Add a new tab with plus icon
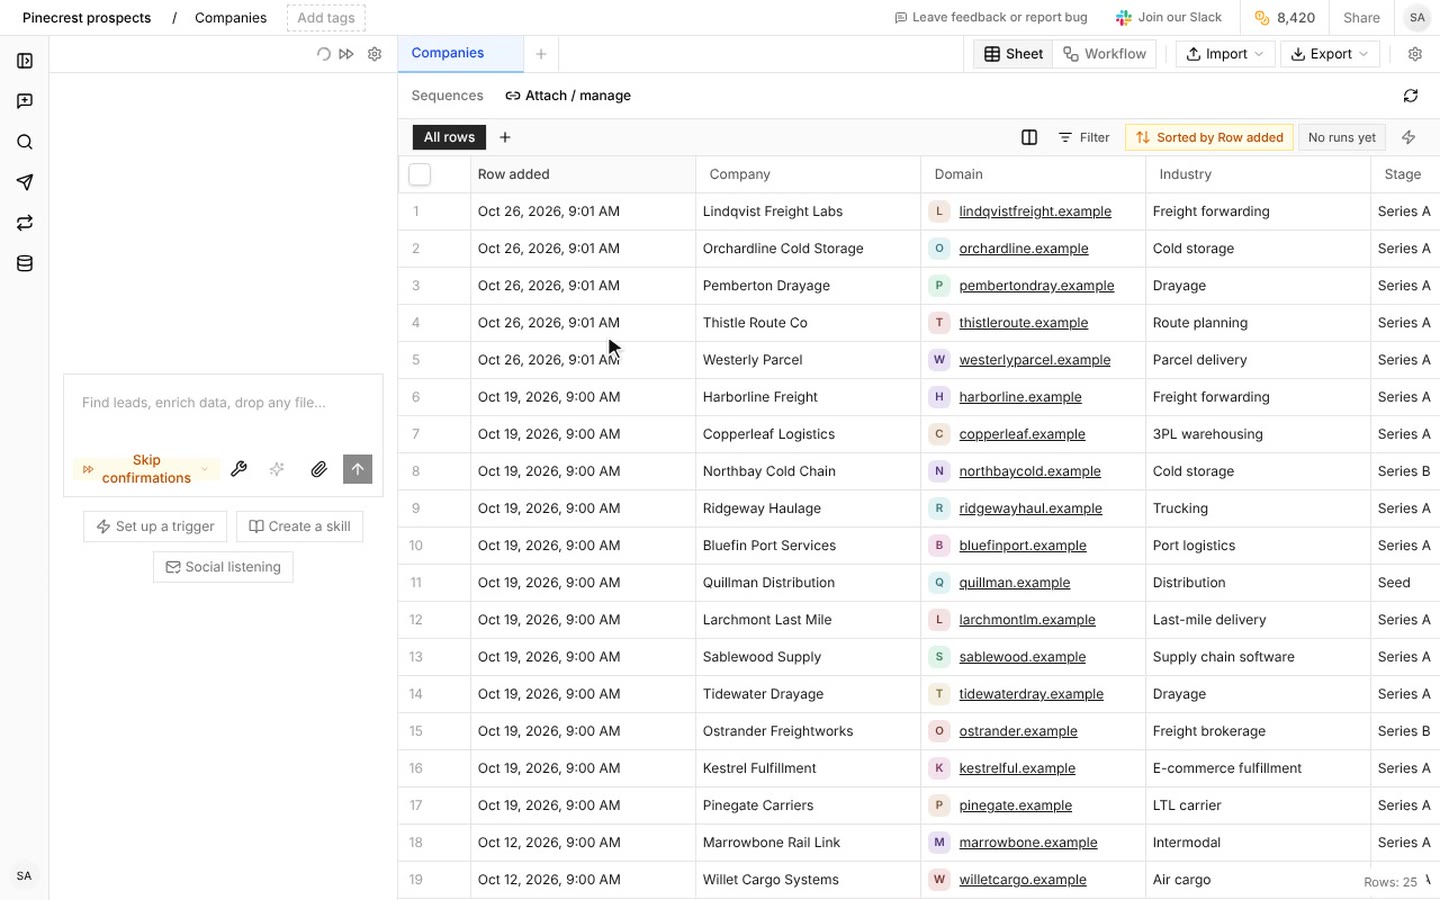The width and height of the screenshot is (1440, 900). (x=541, y=54)
